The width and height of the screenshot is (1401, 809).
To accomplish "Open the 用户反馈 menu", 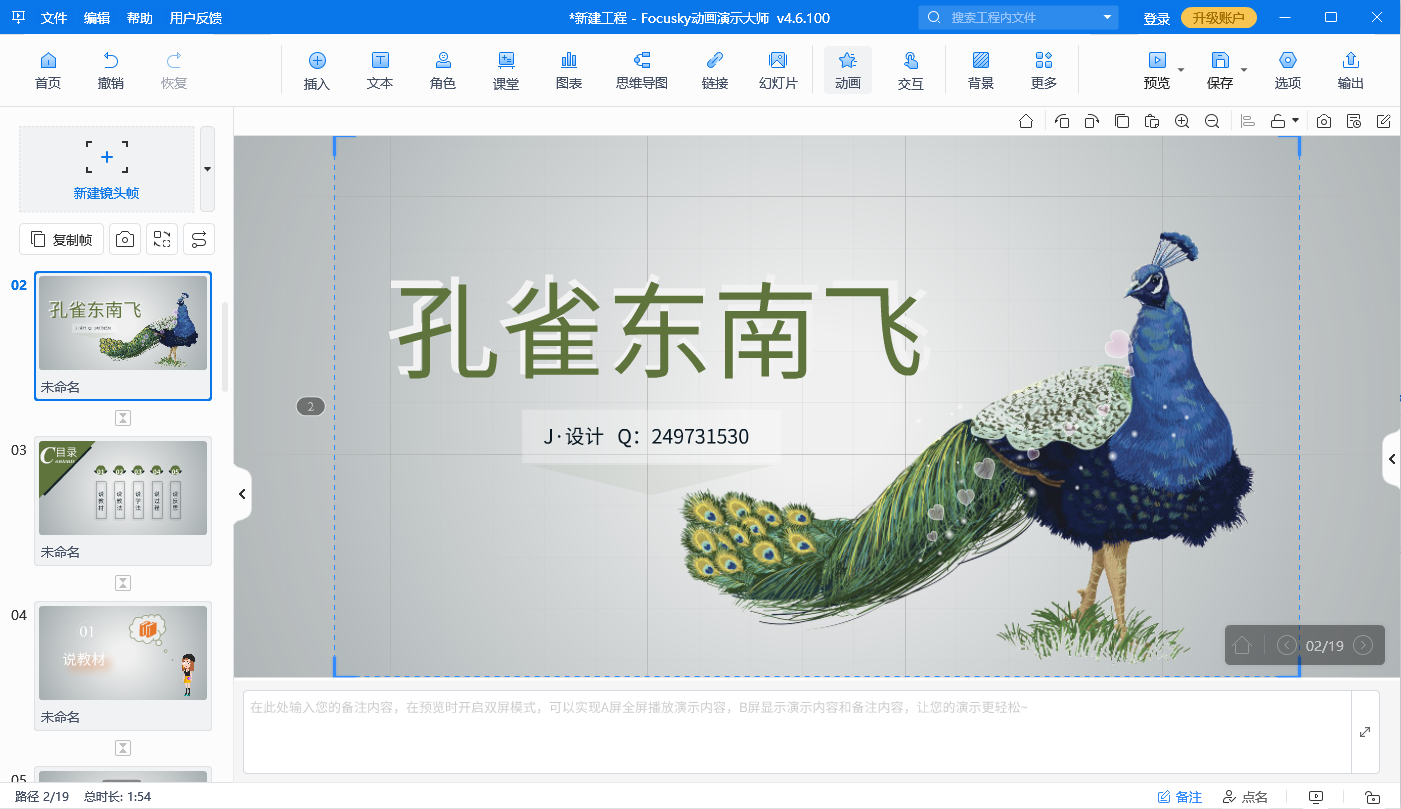I will (x=196, y=18).
